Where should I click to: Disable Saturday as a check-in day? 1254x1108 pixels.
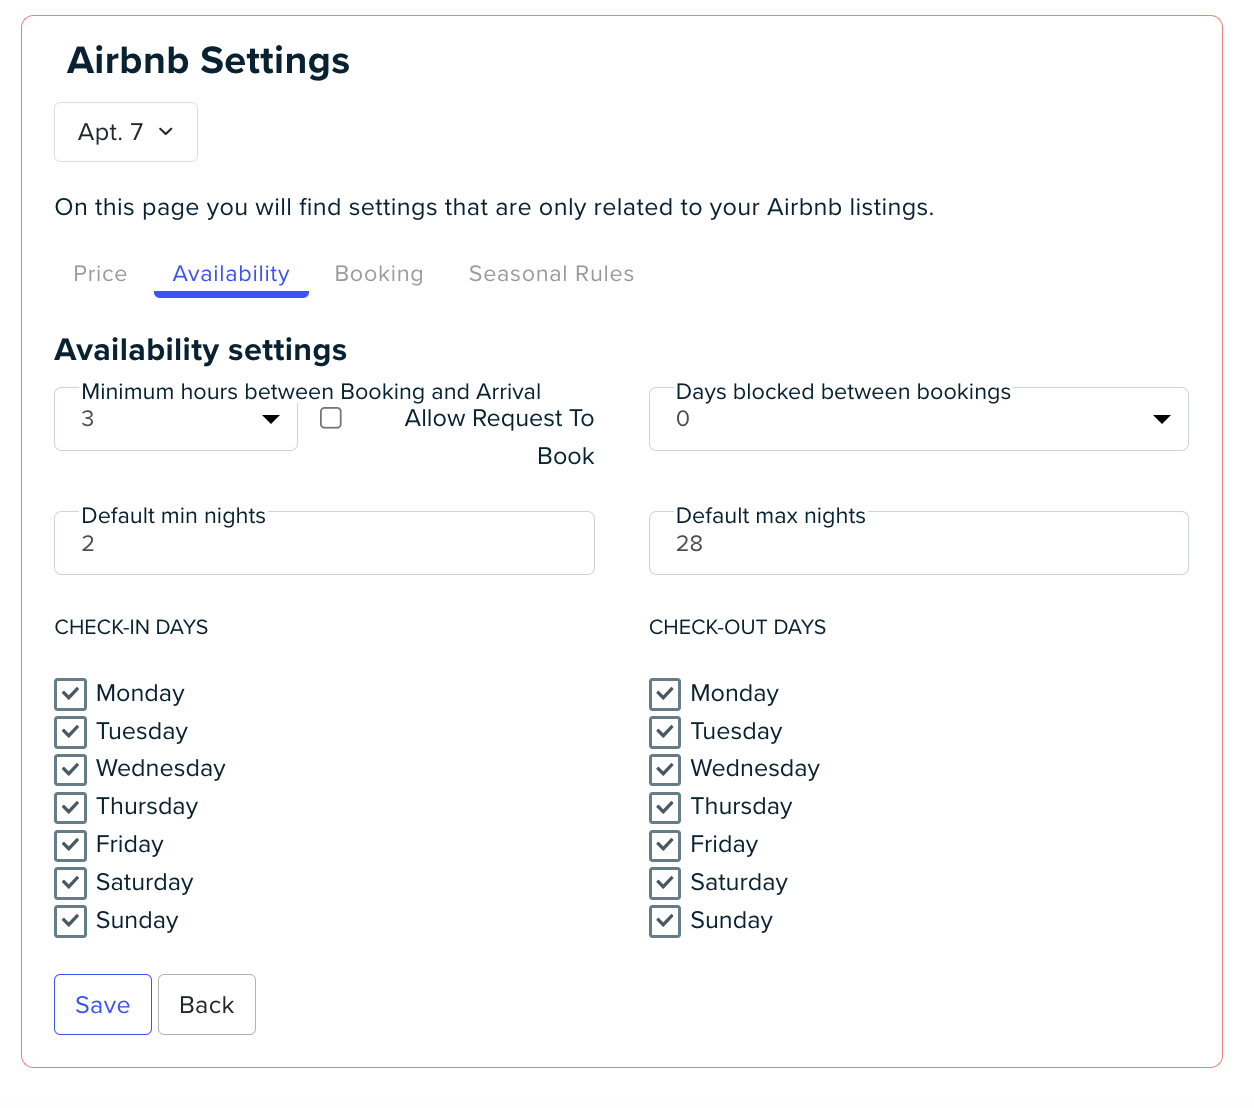[70, 883]
